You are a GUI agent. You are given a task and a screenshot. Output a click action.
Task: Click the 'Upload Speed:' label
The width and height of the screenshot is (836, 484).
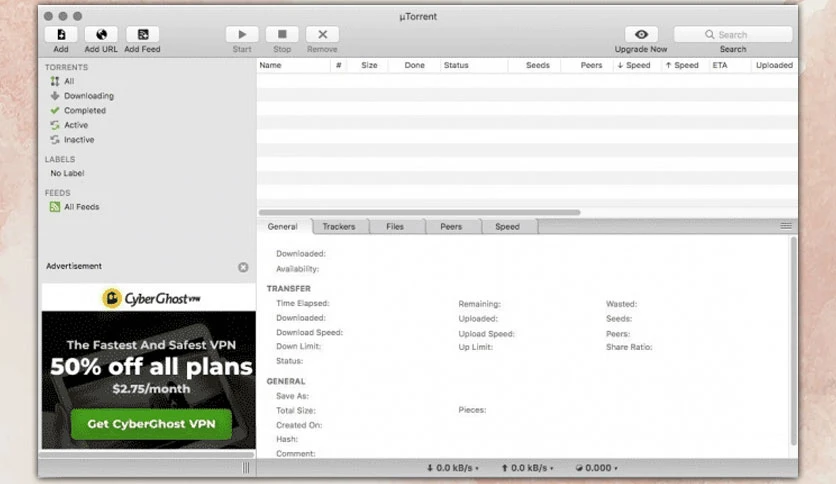coord(486,334)
